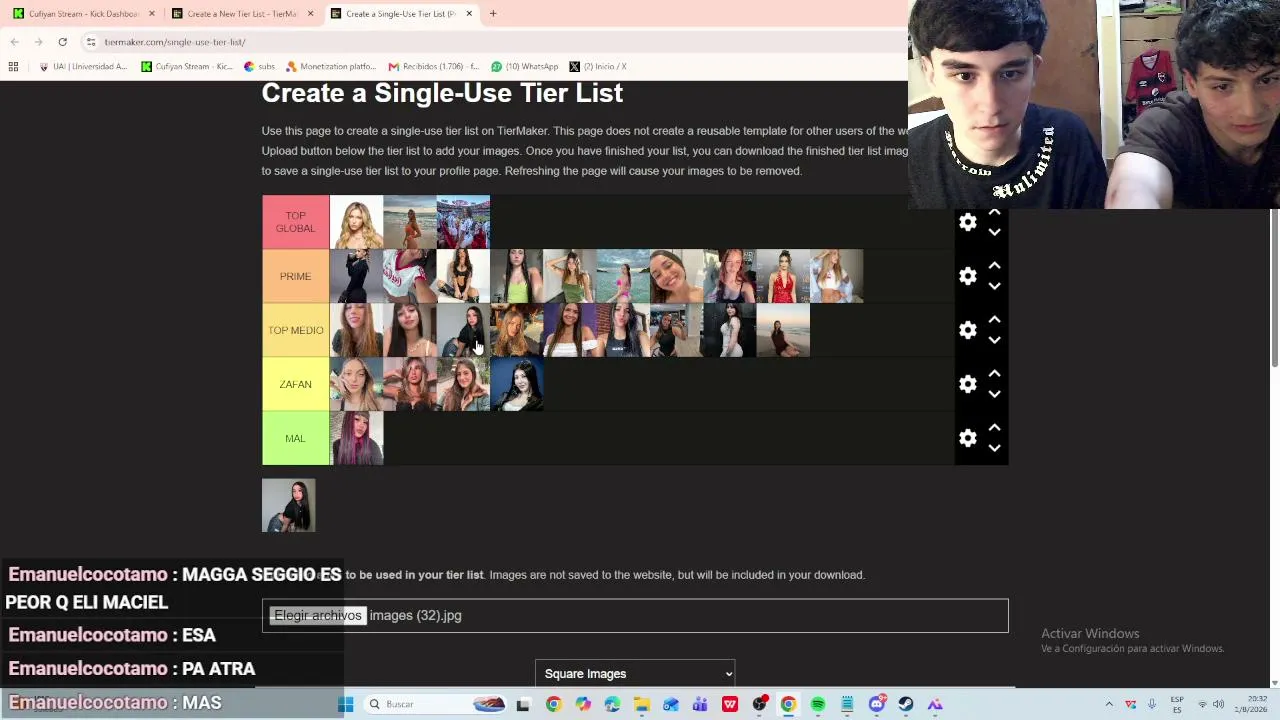Open the Monetization platform bookmark
This screenshot has height=720, width=1280.
point(331,66)
